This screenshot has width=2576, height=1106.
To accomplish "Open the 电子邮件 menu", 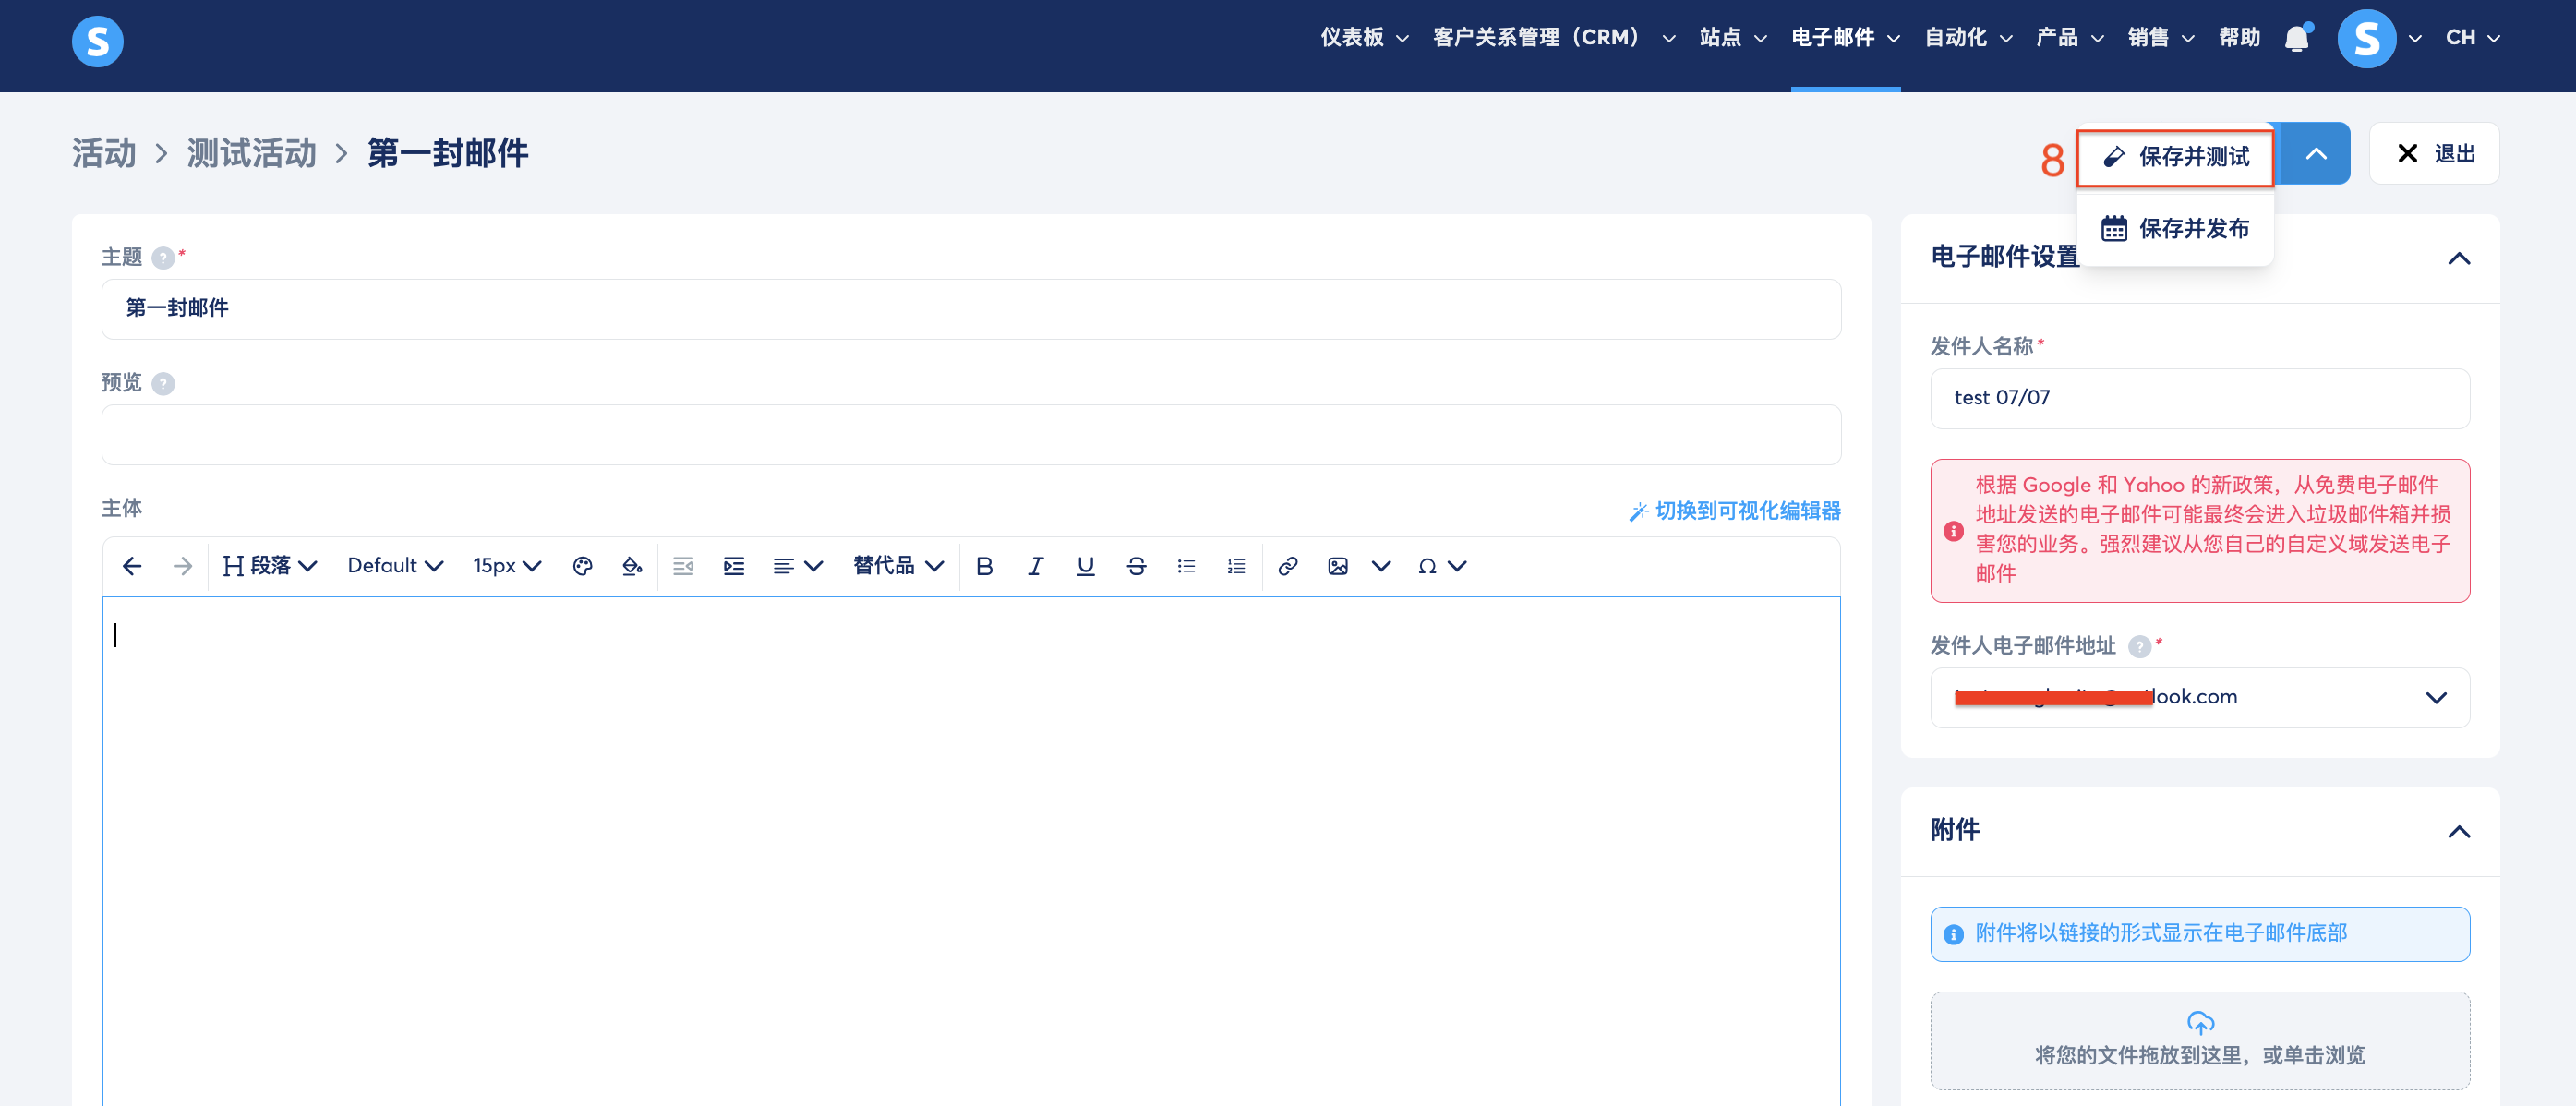I will [1845, 38].
